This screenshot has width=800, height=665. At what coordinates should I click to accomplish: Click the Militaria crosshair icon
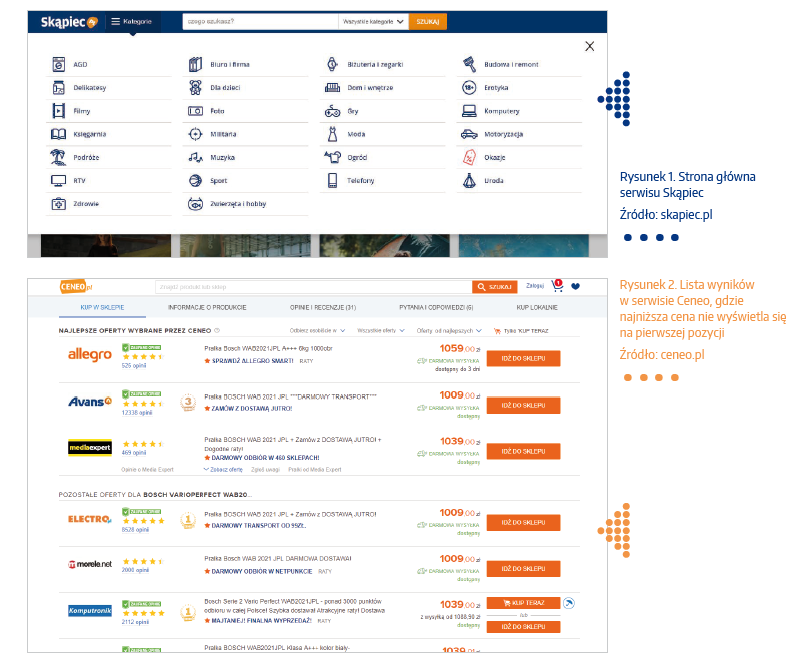(x=195, y=134)
